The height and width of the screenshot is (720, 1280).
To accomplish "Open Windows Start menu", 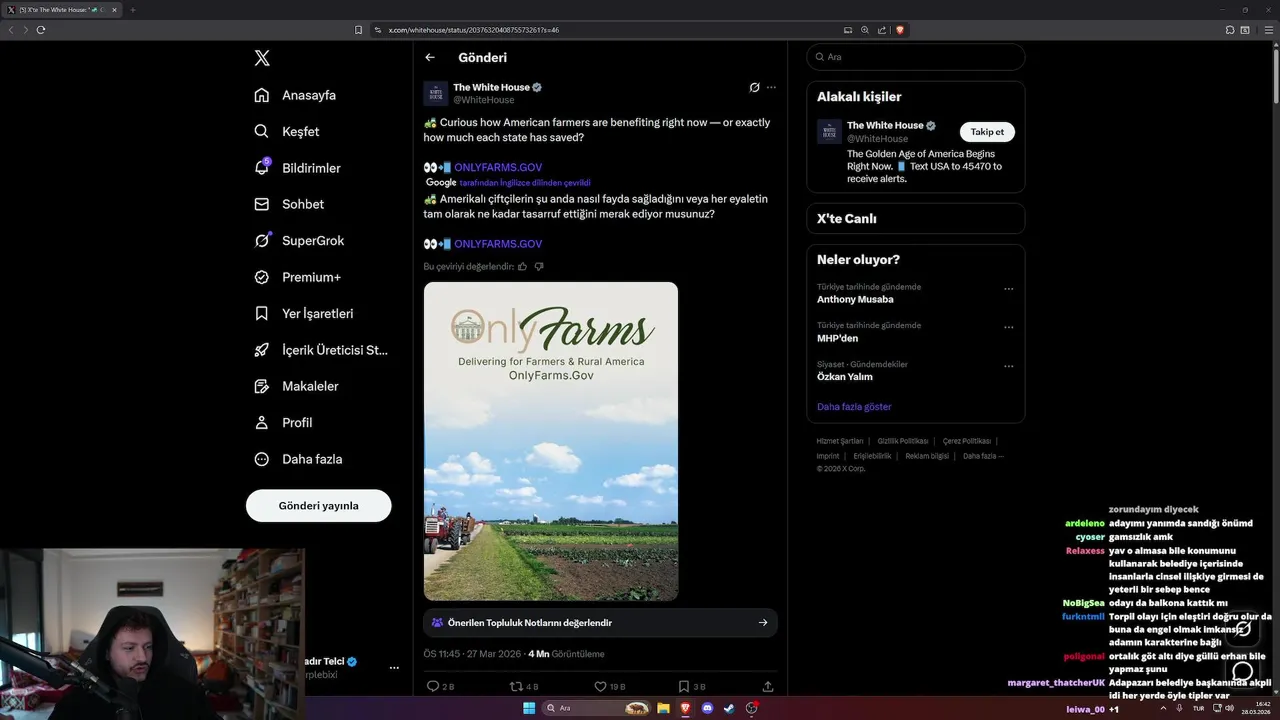I will point(529,708).
